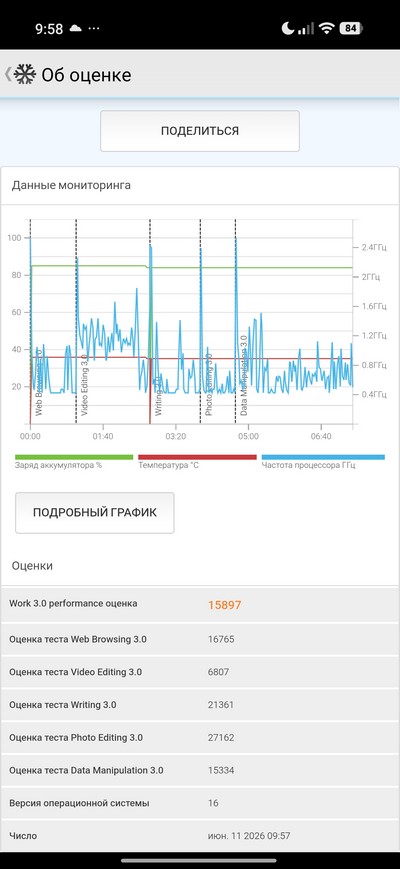Select the Photo Editing 3.0 score row
400x869 pixels.
pos(199,738)
